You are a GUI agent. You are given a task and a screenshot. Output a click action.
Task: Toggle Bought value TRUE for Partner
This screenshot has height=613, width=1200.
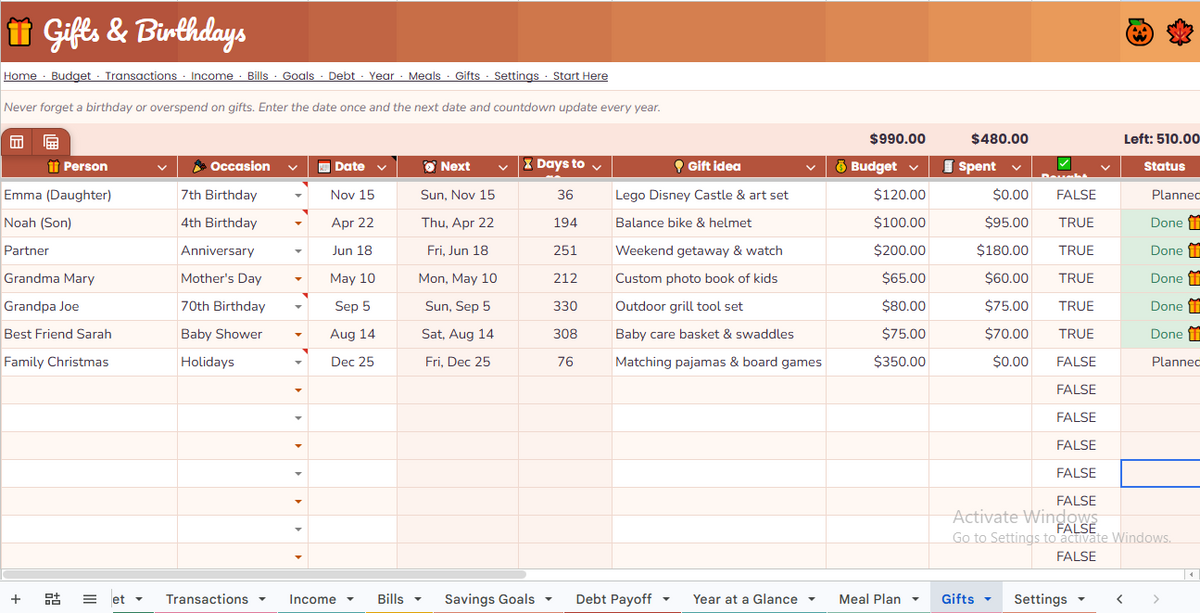pyautogui.click(x=1076, y=251)
